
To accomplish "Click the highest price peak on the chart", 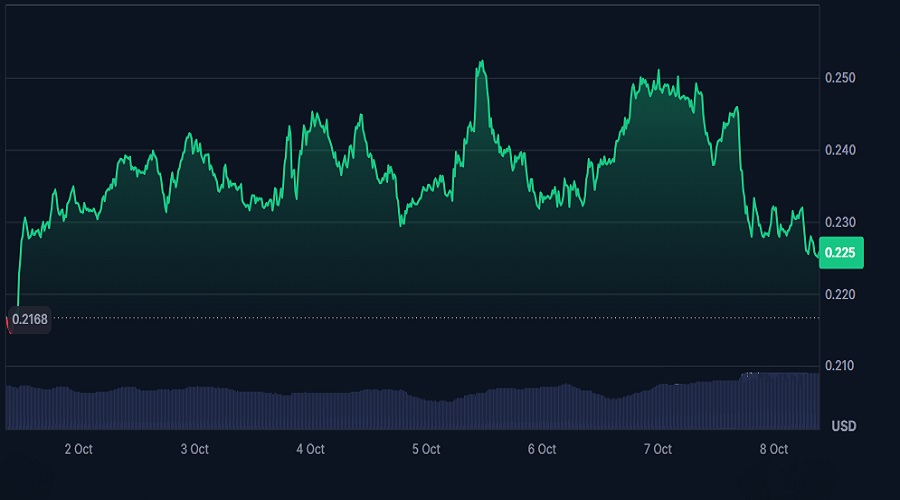I will pyautogui.click(x=482, y=62).
